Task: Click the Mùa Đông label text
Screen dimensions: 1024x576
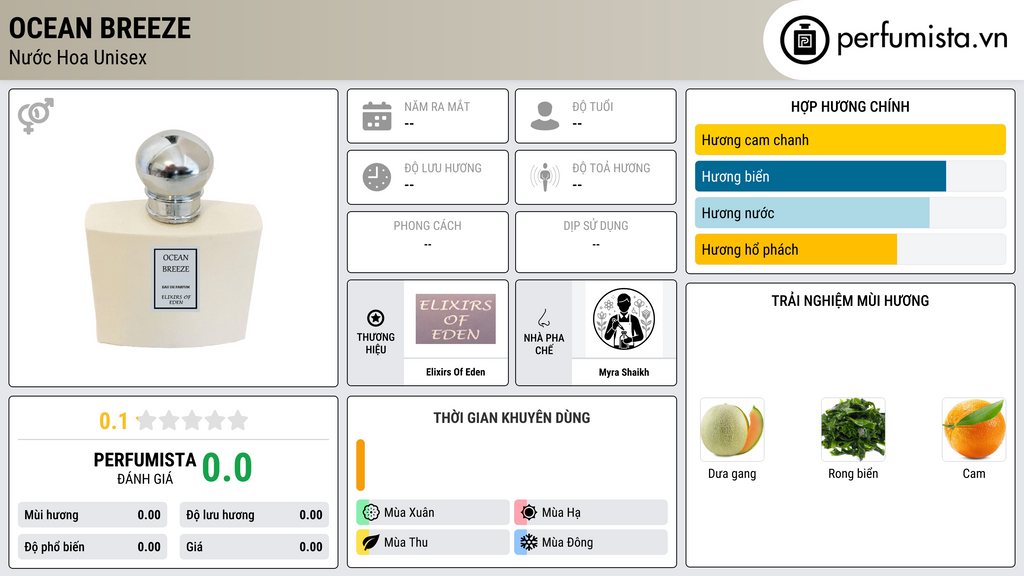Action: pos(567,542)
